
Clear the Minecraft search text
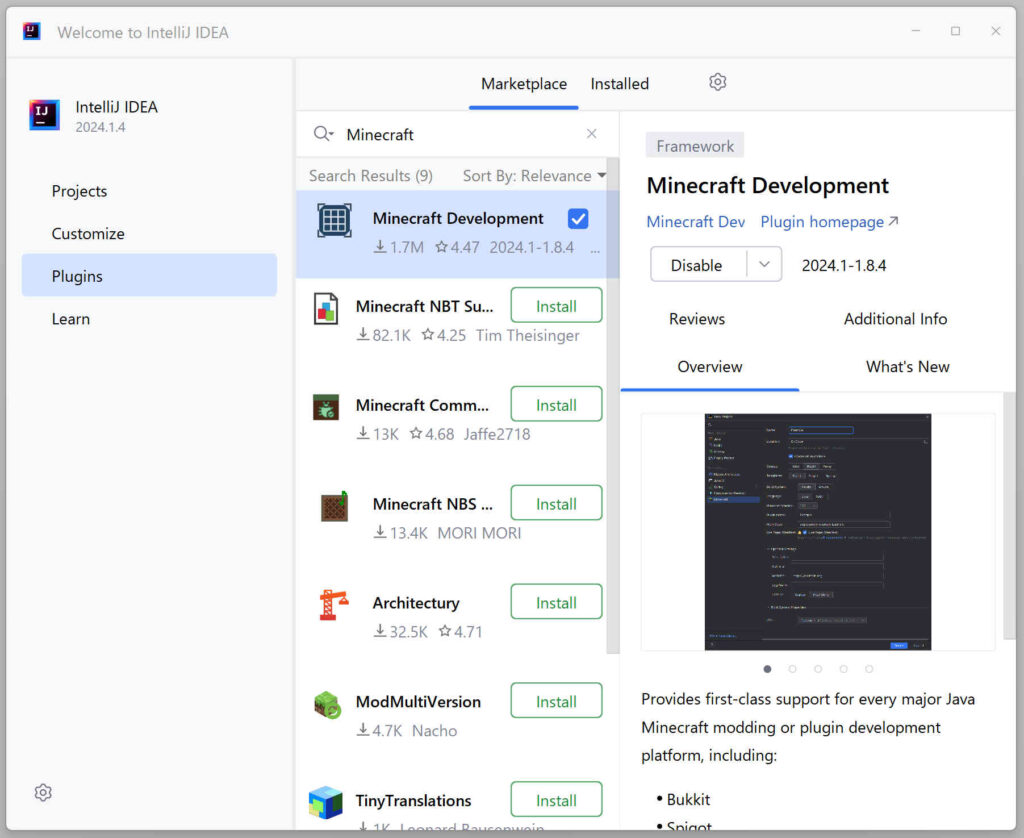(591, 134)
